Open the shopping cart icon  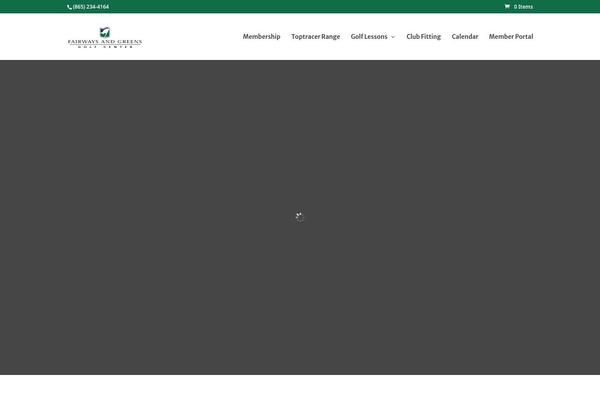coord(507,7)
